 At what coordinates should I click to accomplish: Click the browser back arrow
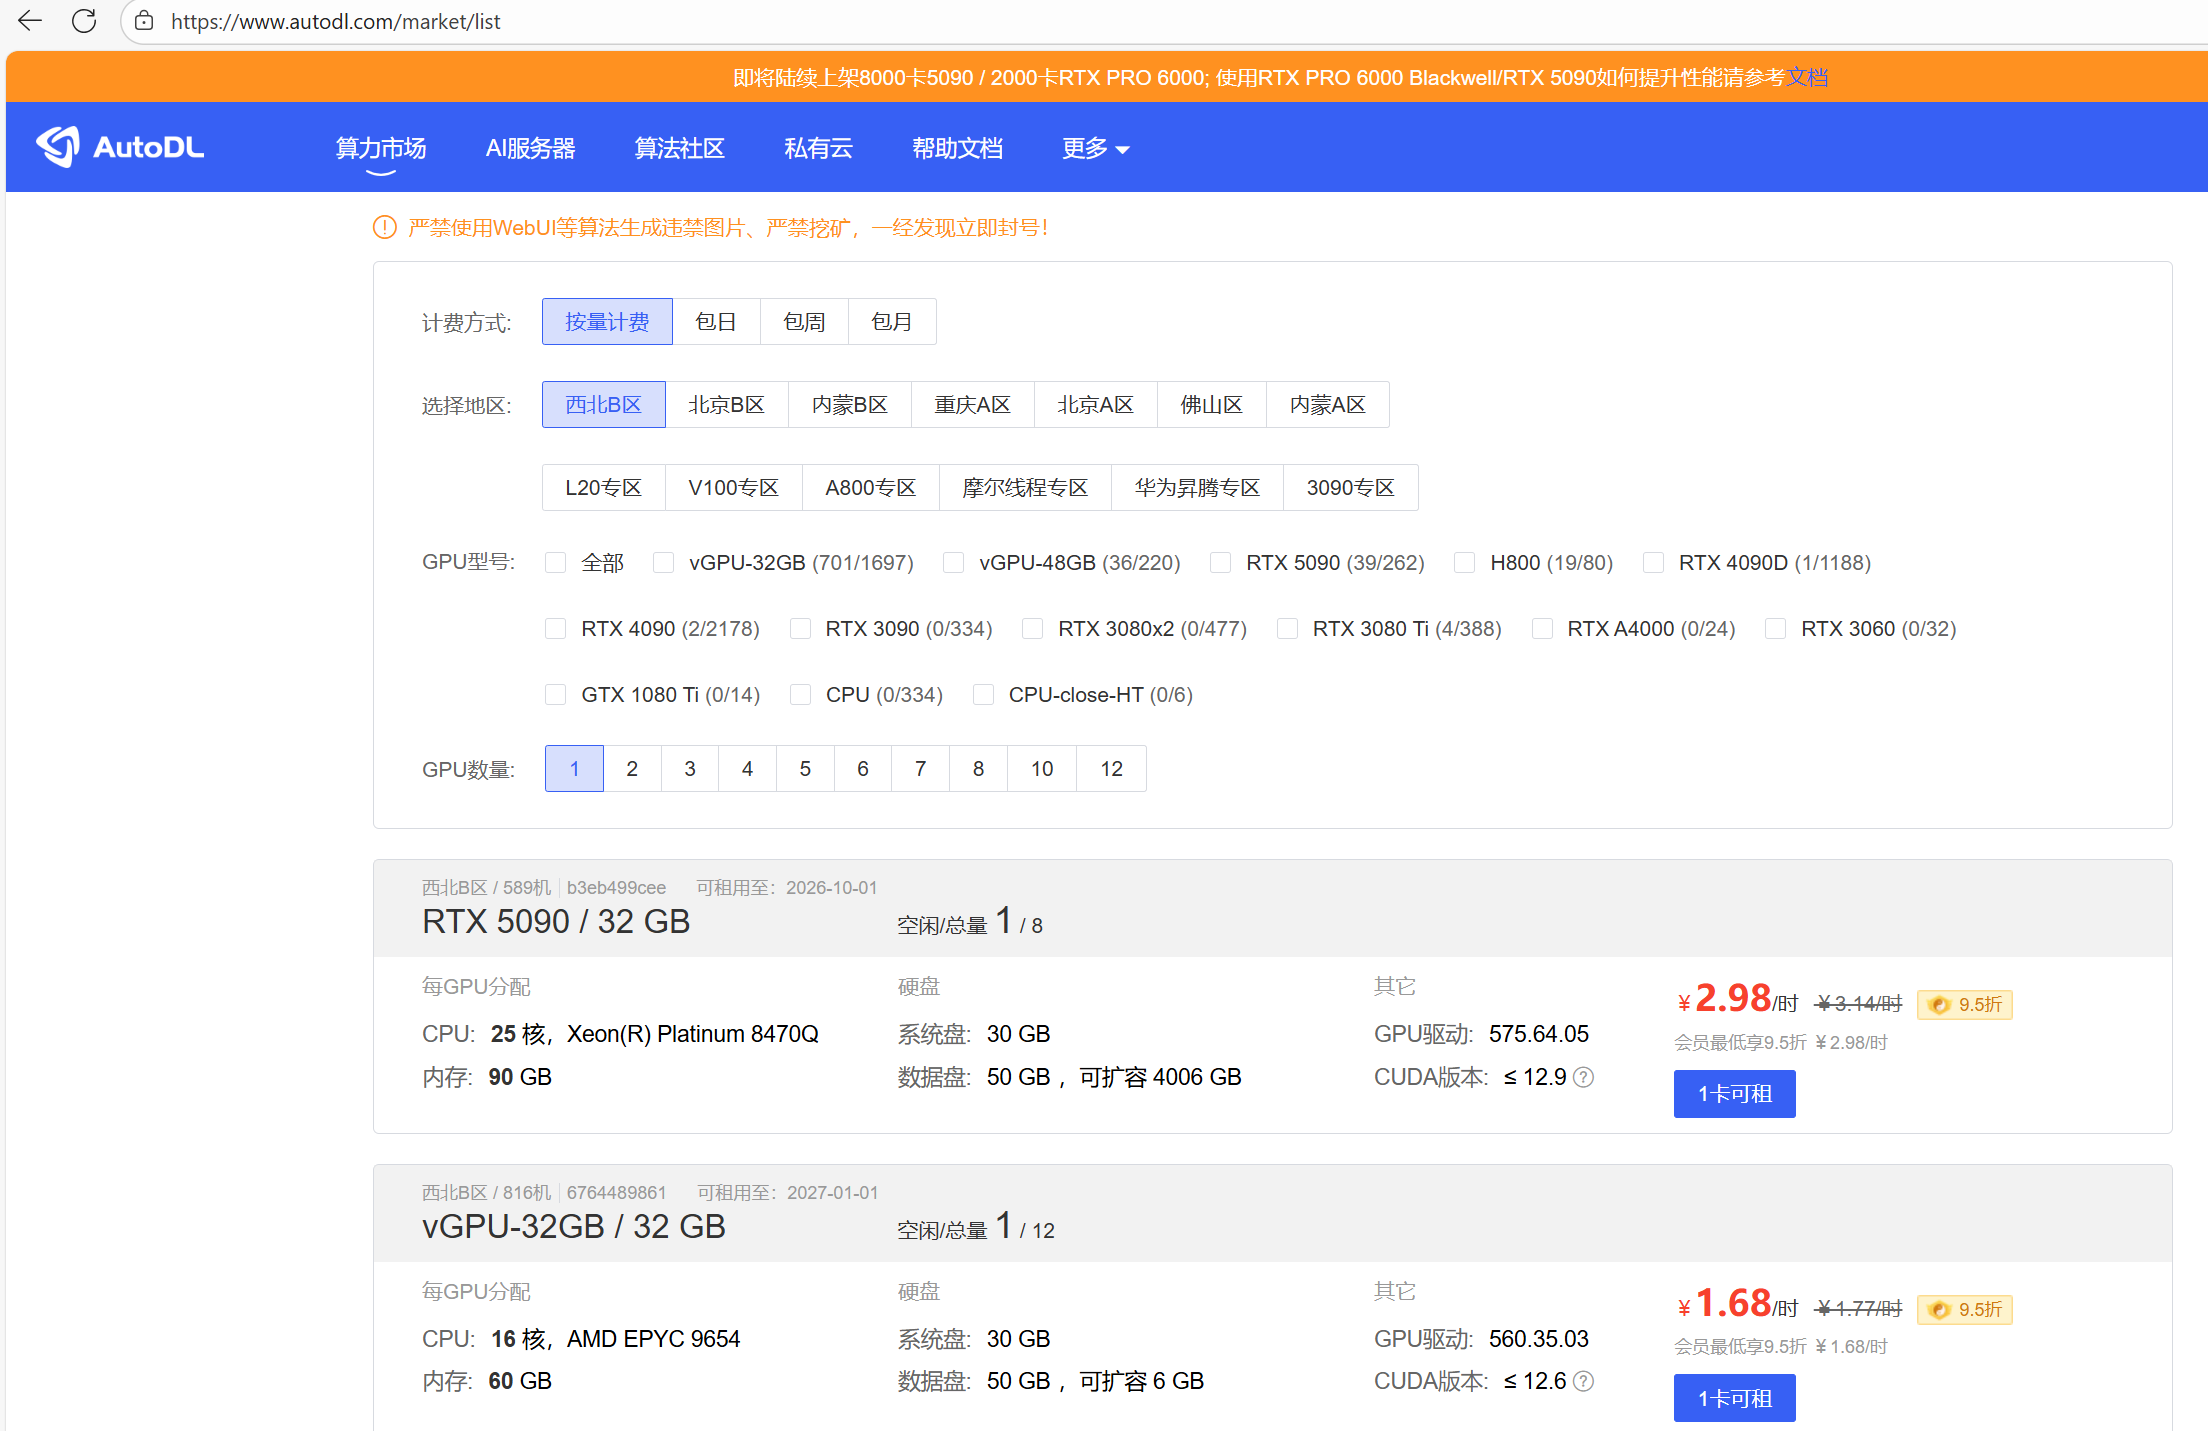tap(30, 21)
